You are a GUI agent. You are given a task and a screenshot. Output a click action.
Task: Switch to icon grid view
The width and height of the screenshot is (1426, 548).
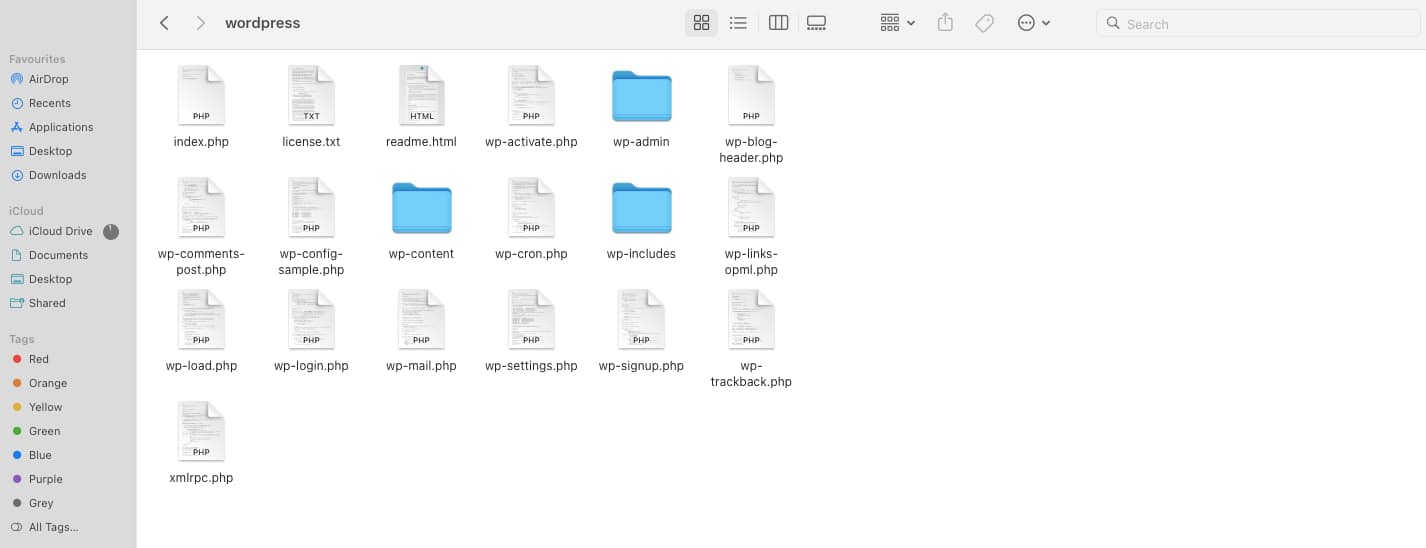701,23
